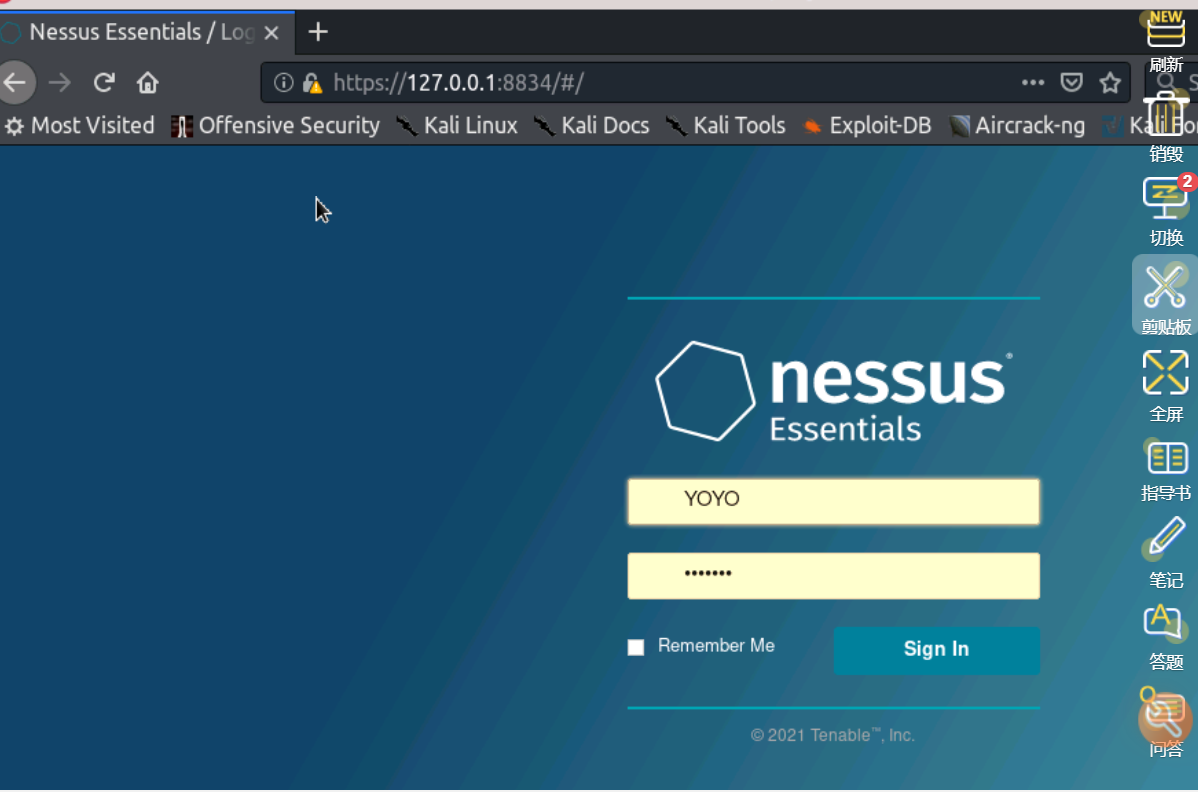Open the Exploit-DB bookmark

click(867, 125)
